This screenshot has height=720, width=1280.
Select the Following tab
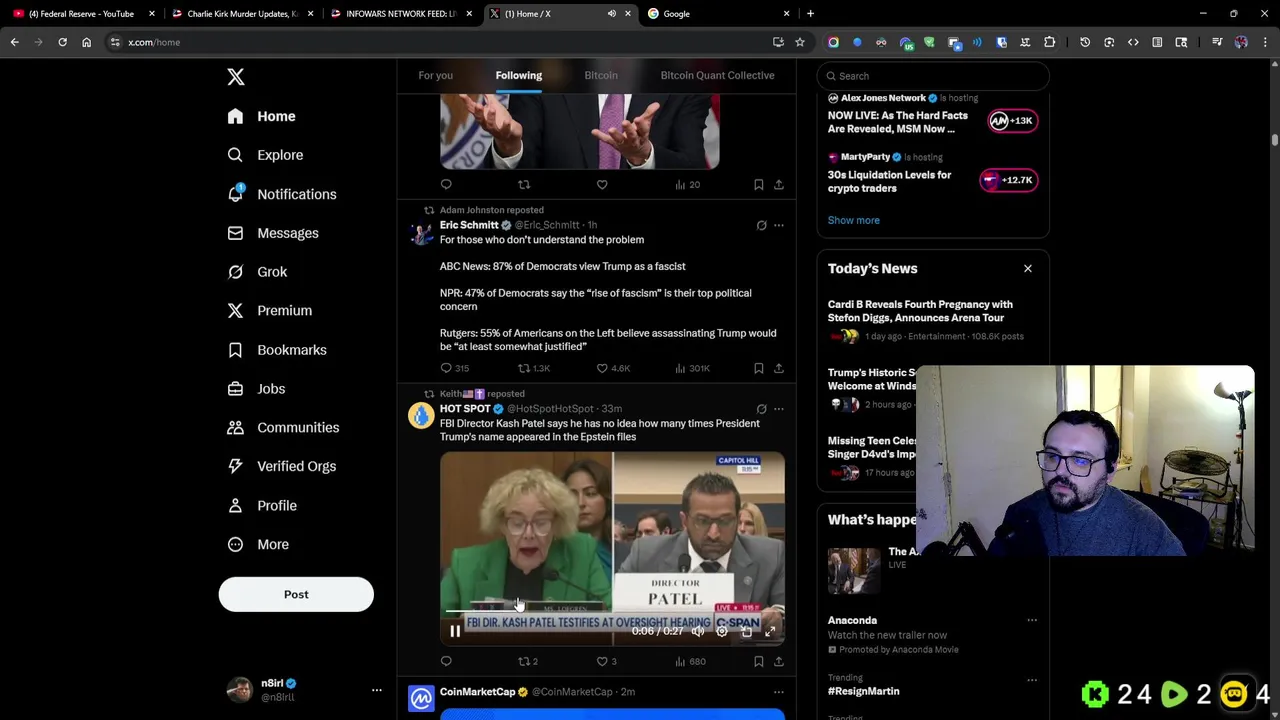click(x=519, y=75)
